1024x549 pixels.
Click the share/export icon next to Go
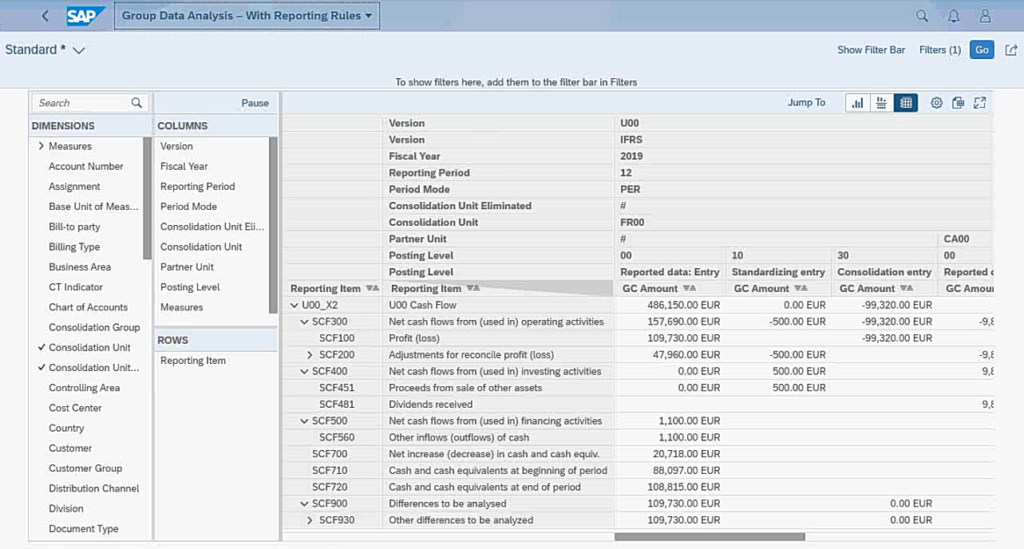pos(1011,50)
